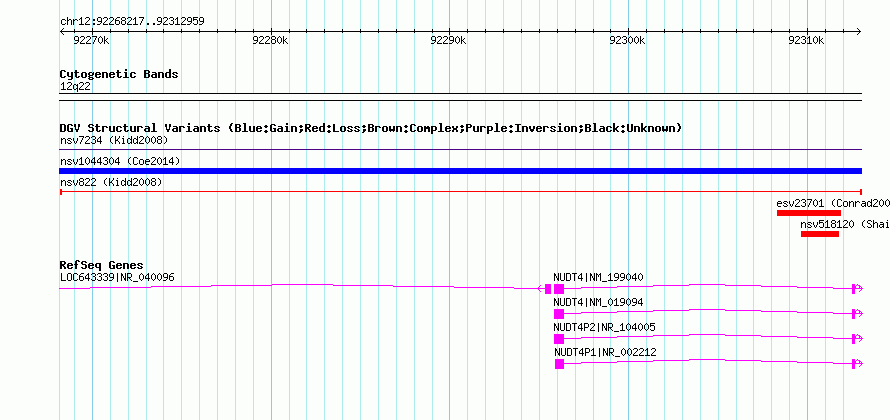Image resolution: width=890 pixels, height=420 pixels.
Task: Click the NUDT4P1|NR_002212 gene label
Action: [605, 352]
